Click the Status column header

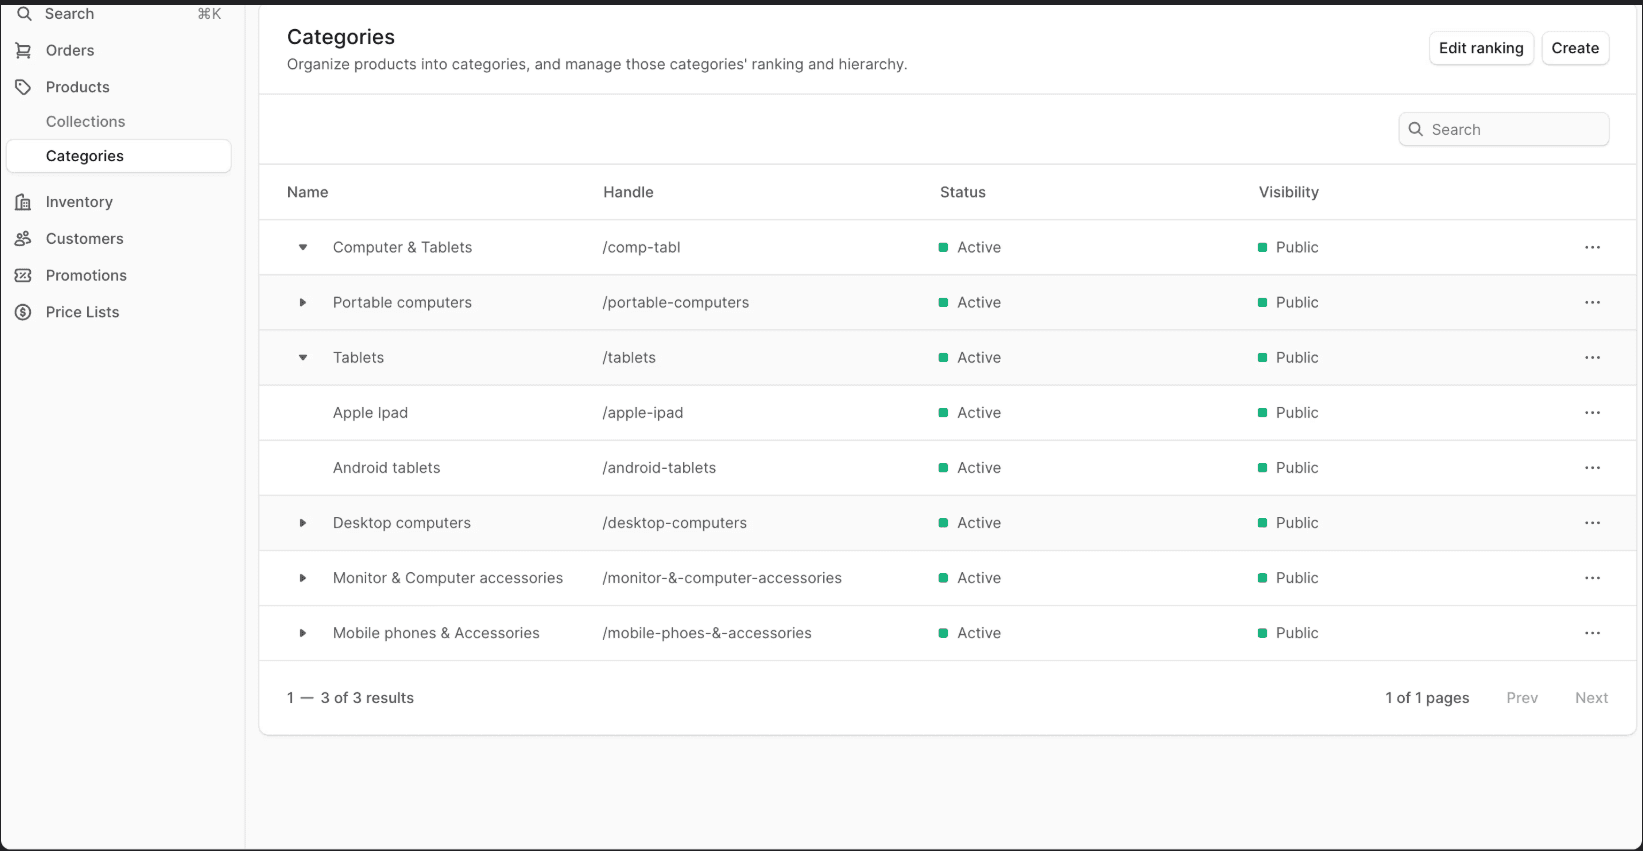pyautogui.click(x=963, y=192)
